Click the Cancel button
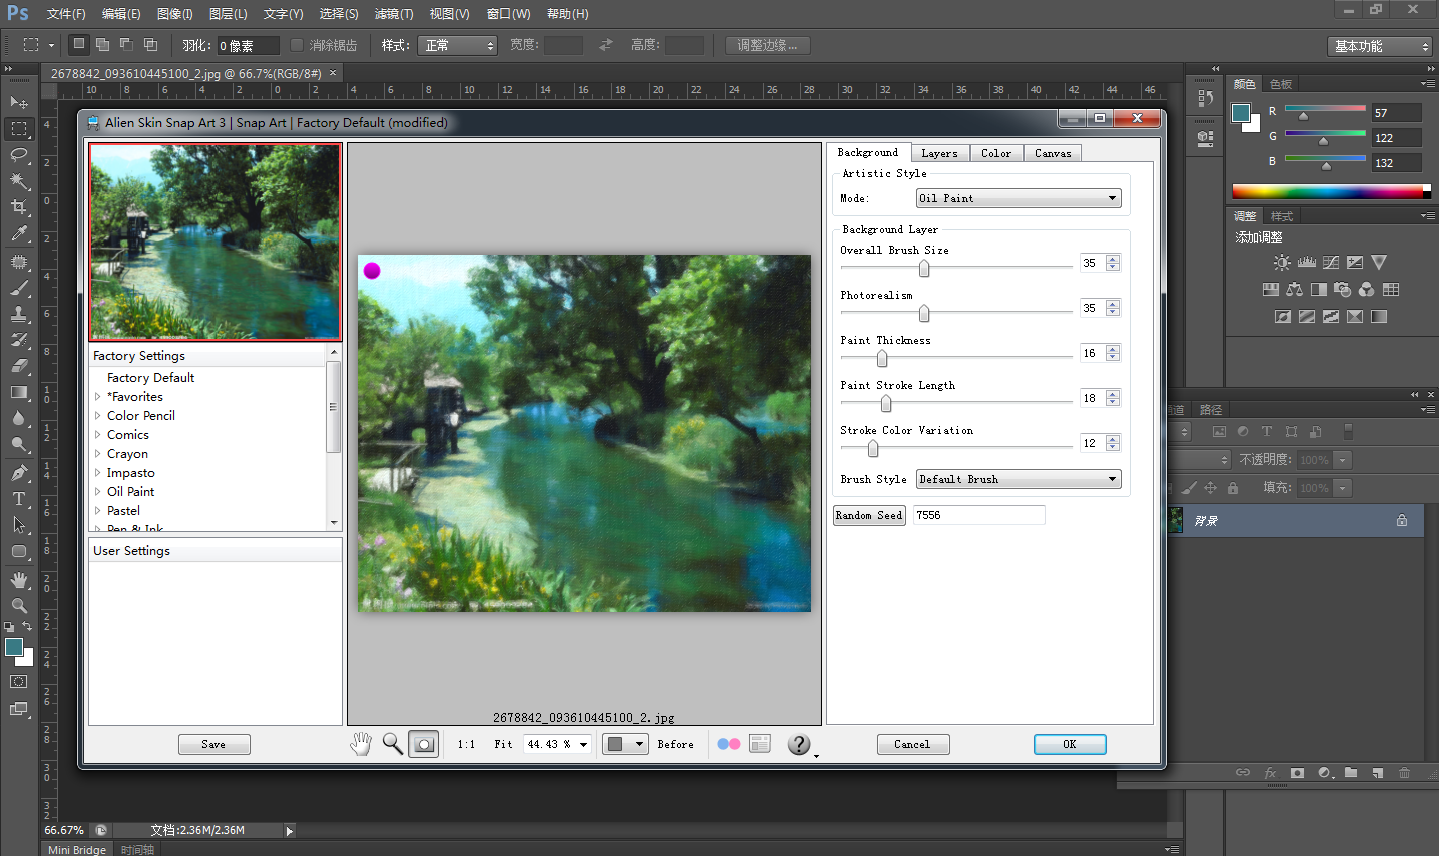Screen dimensions: 1439x856 click(x=913, y=744)
